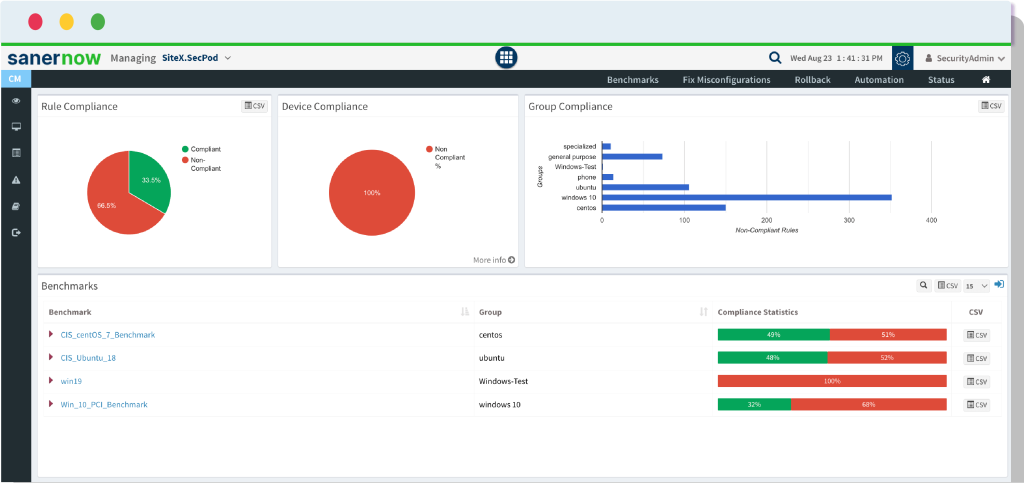Image resolution: width=1024 pixels, height=483 pixels.
Task: Download CSV for ubuntu row
Action: (977, 358)
